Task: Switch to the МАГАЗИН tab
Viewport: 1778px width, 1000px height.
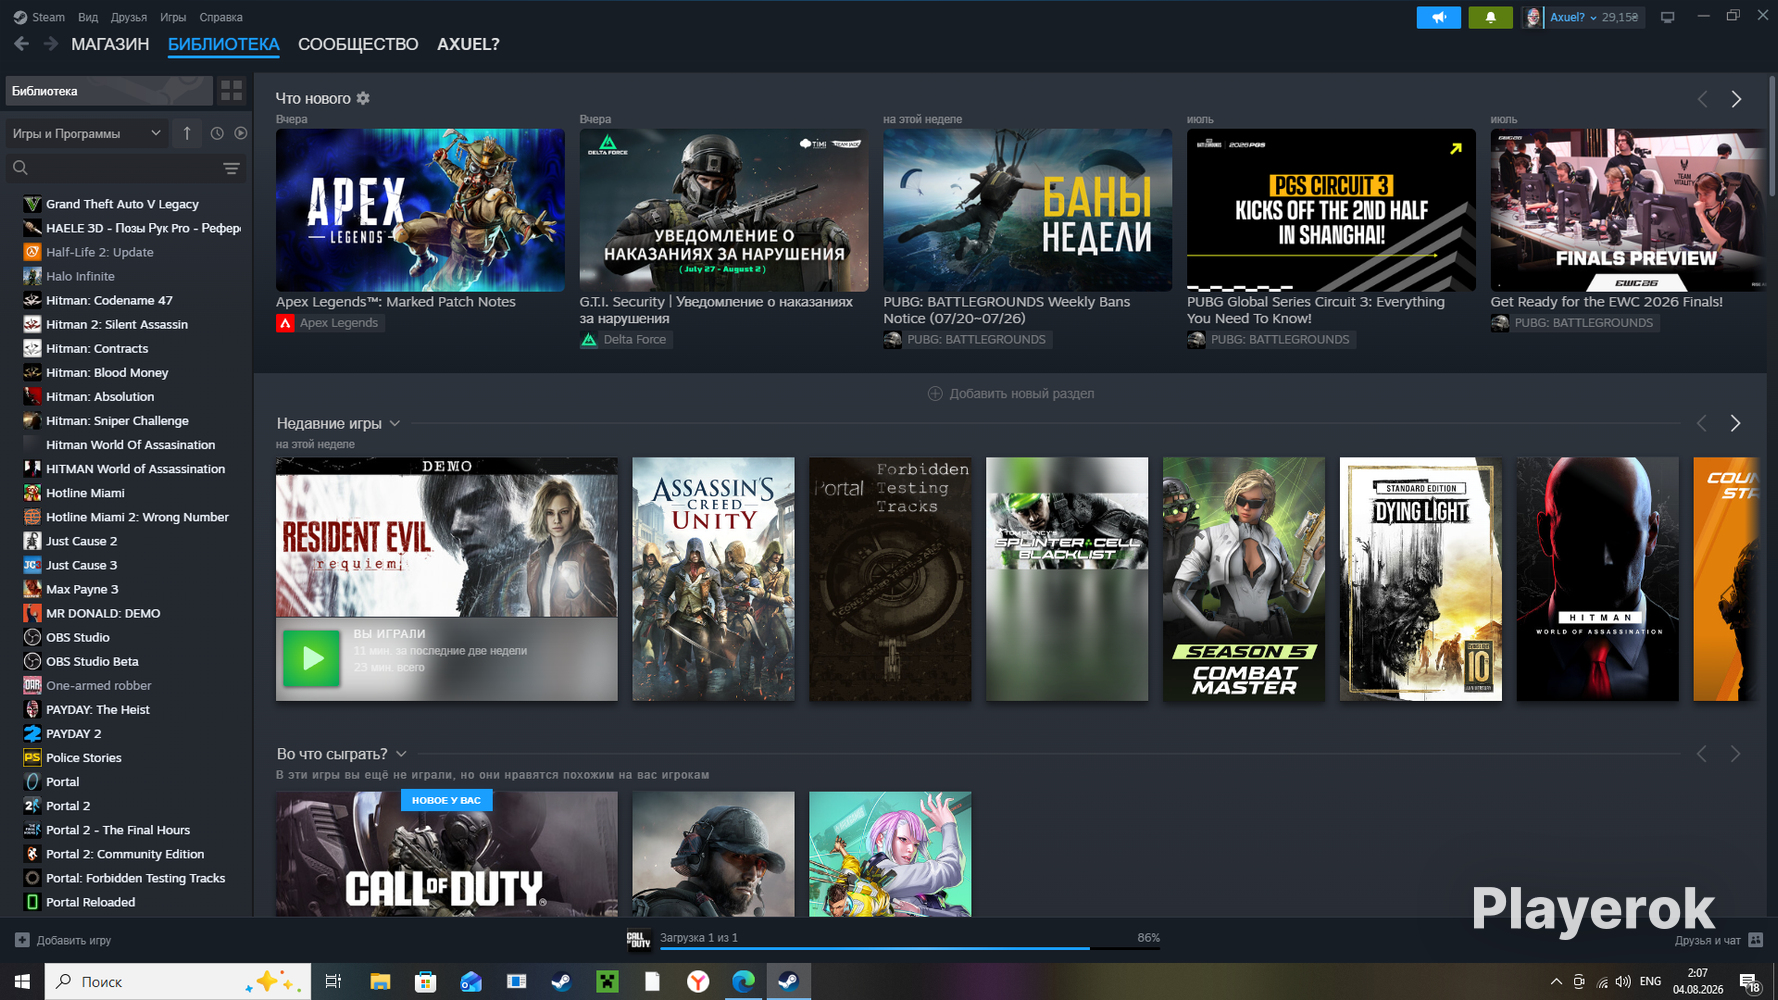Action: coord(110,44)
